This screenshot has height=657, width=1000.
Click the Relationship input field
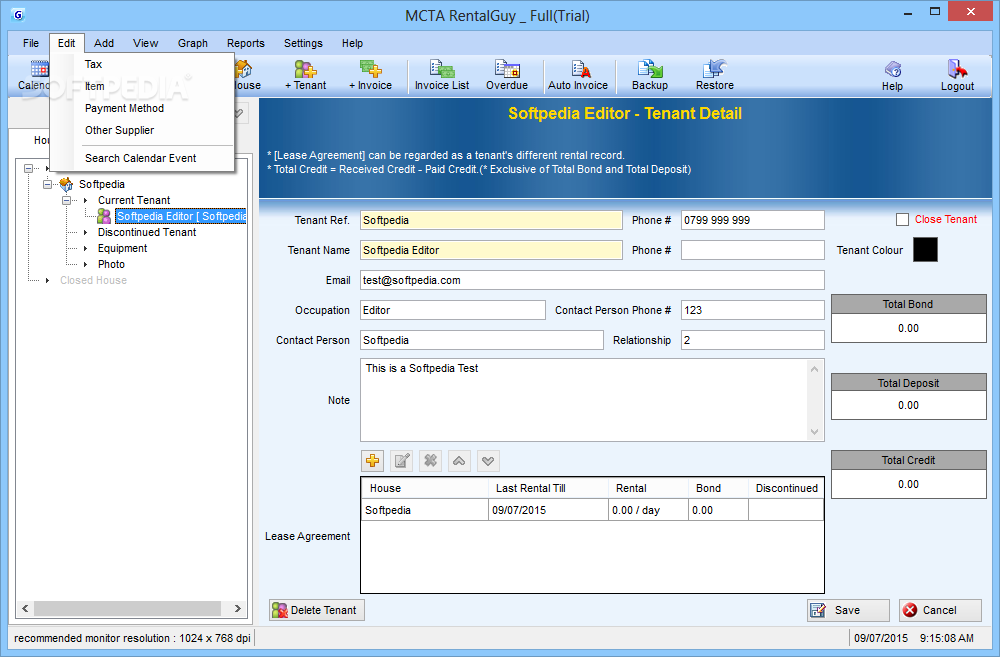(x=753, y=340)
